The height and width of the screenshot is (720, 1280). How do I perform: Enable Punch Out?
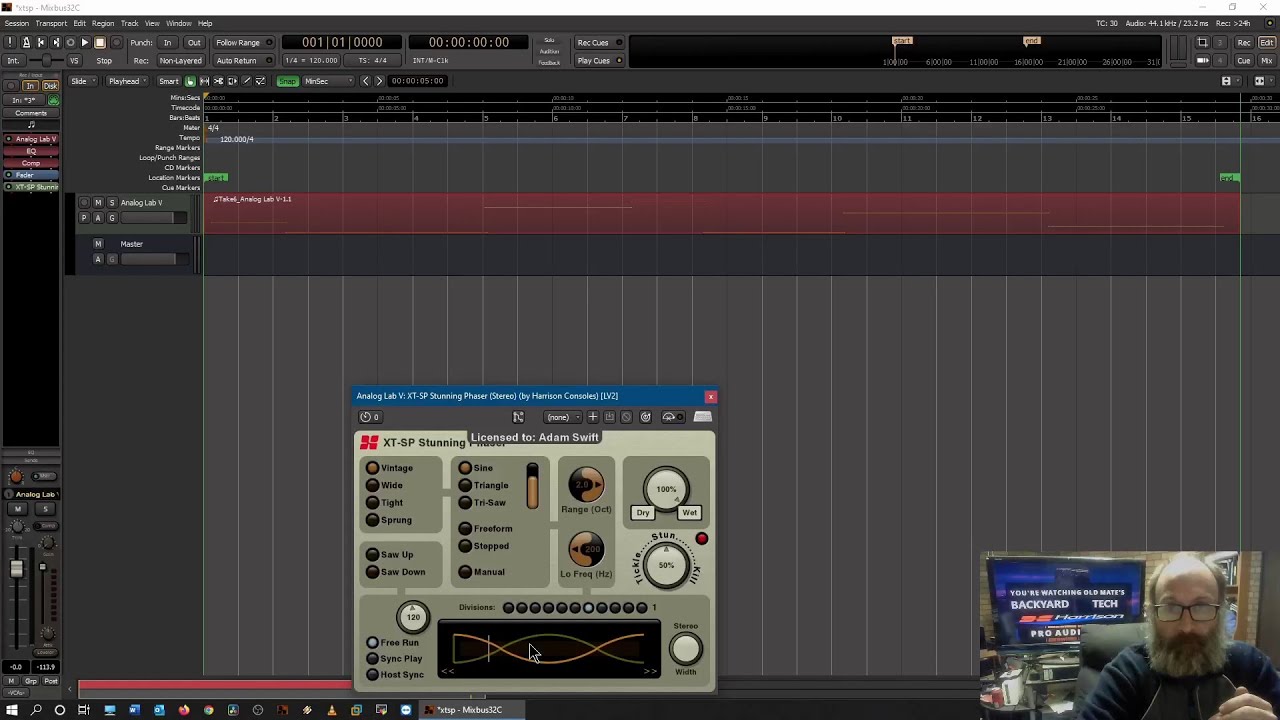pyautogui.click(x=194, y=43)
